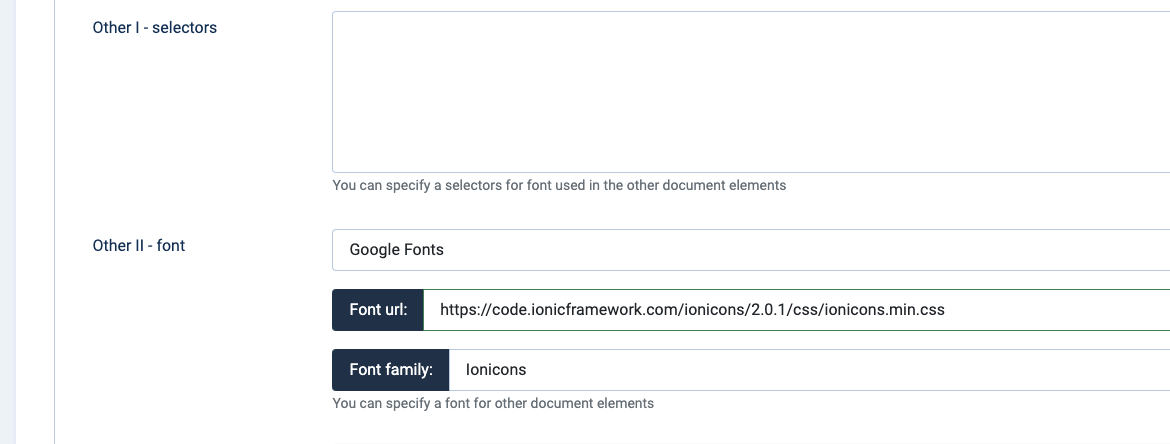Click the word 'font' in the second label

click(171, 245)
